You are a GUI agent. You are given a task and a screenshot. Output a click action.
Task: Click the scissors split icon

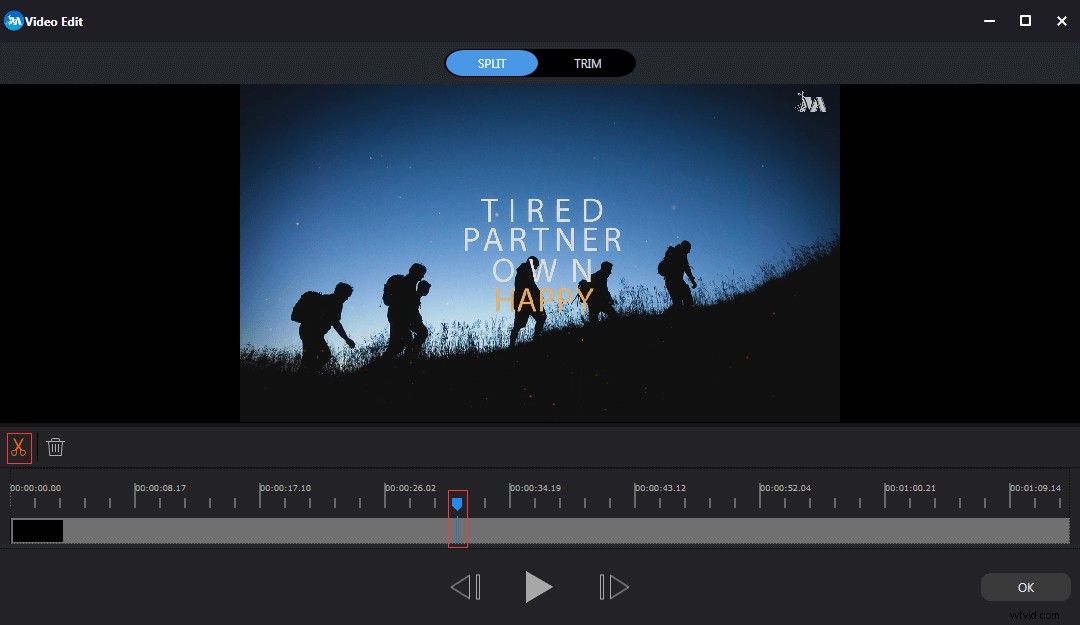point(19,448)
